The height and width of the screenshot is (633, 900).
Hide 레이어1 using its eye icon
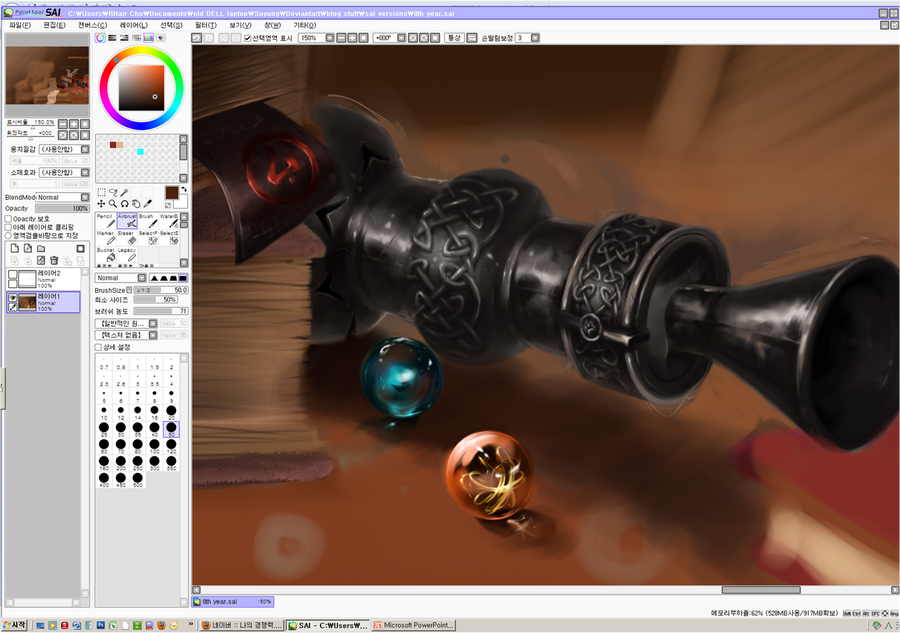pyautogui.click(x=13, y=297)
